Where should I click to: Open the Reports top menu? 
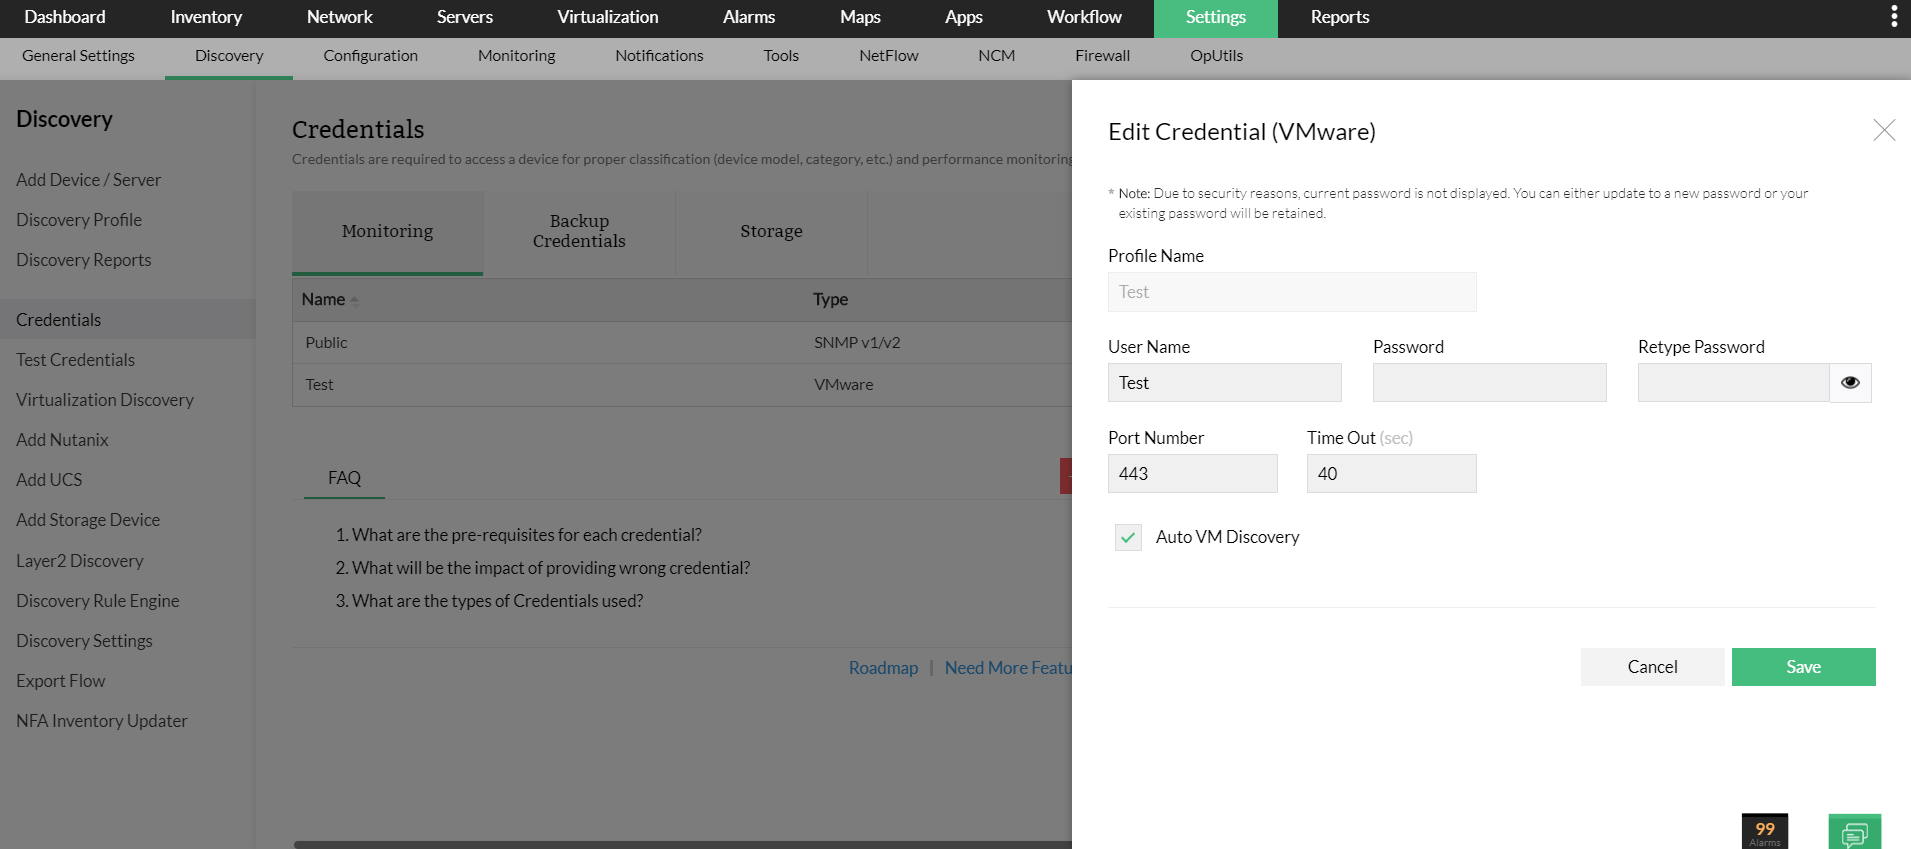[1339, 17]
